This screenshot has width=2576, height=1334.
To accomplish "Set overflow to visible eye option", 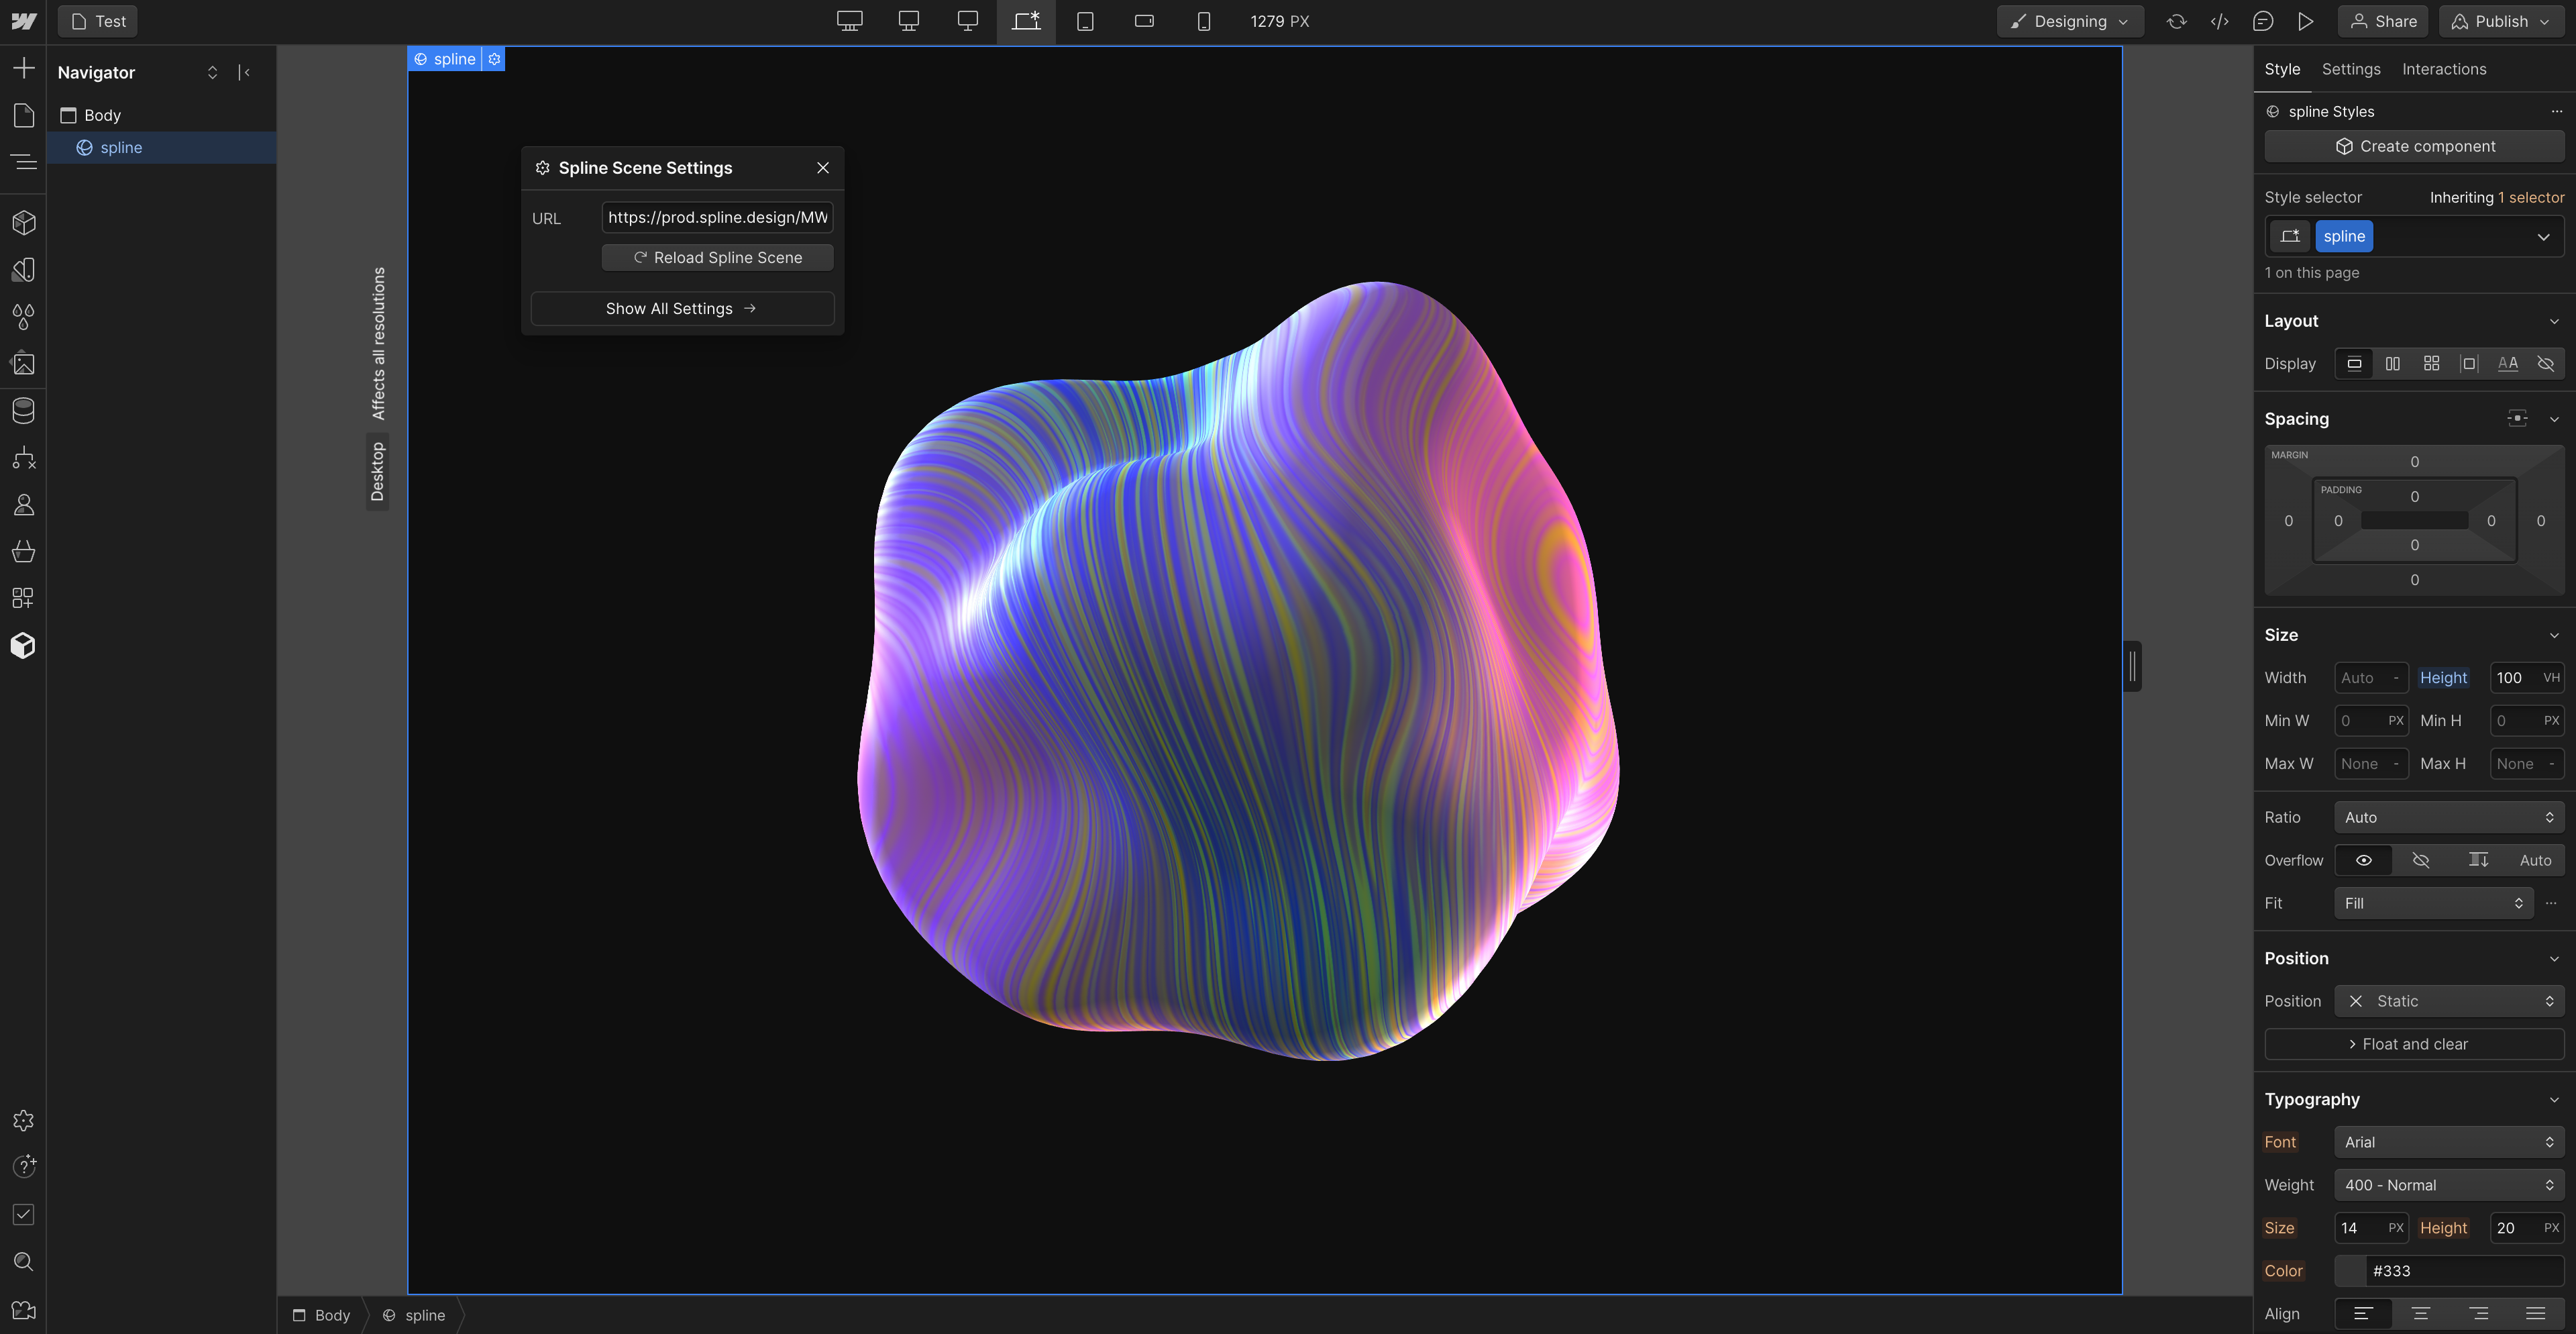I will pyautogui.click(x=2363, y=860).
